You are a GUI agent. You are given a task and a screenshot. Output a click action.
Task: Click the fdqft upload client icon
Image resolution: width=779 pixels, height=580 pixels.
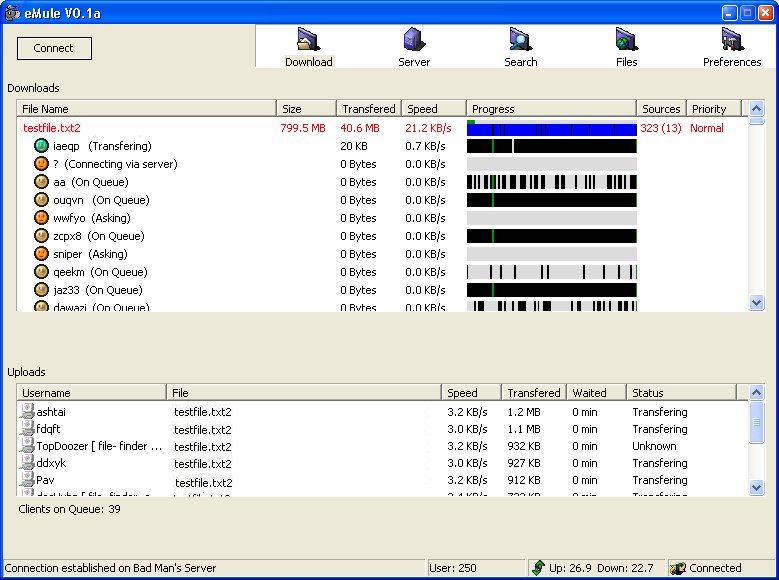click(x=27, y=428)
